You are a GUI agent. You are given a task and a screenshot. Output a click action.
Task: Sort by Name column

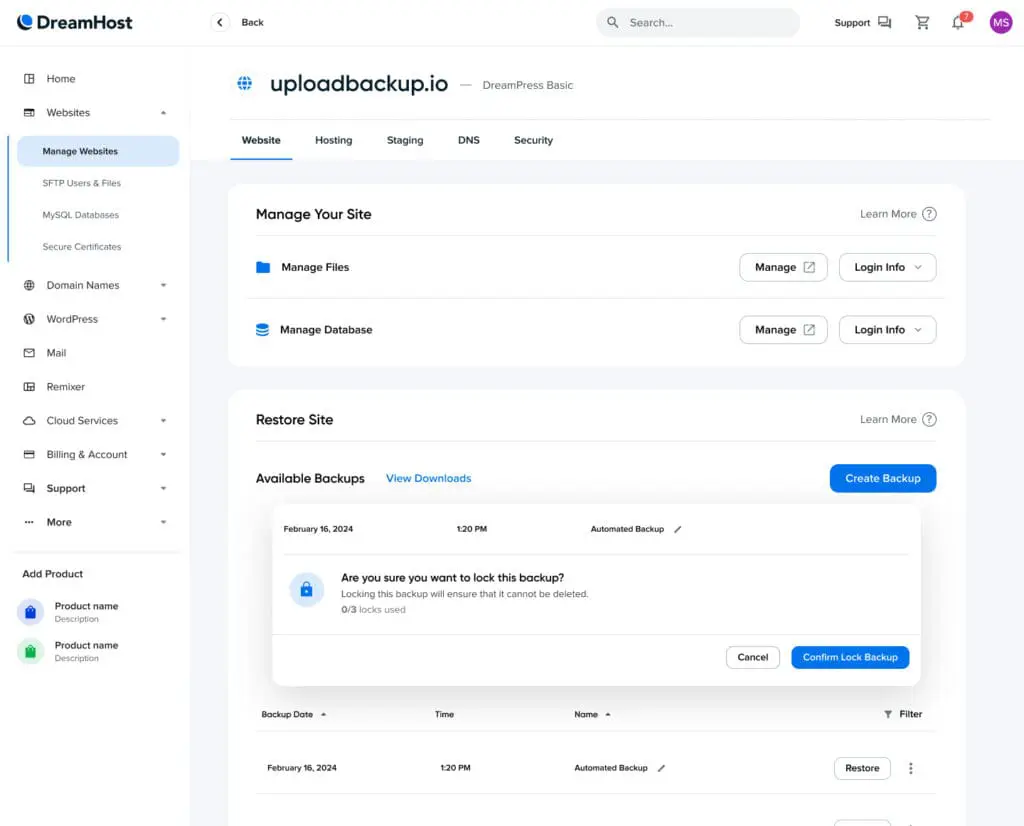coord(592,714)
